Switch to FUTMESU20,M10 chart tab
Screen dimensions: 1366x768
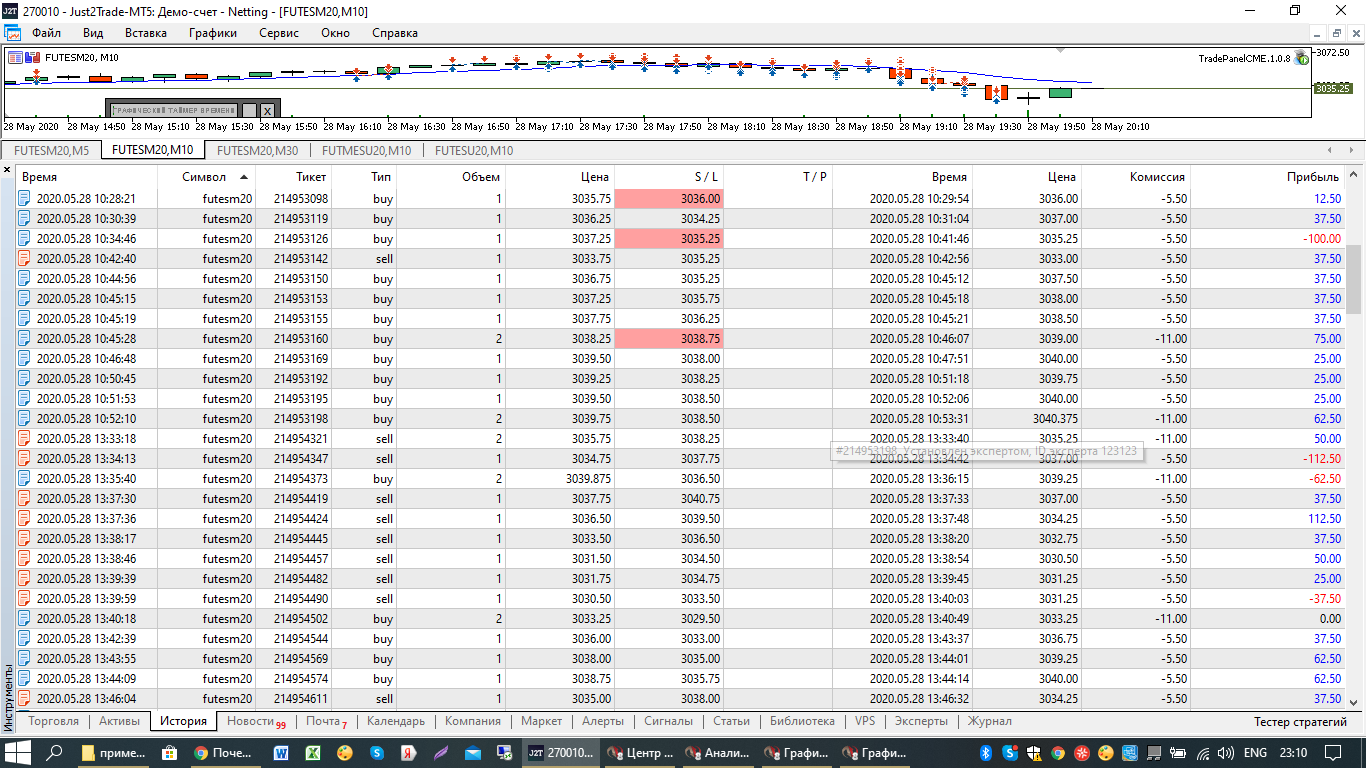click(366, 150)
